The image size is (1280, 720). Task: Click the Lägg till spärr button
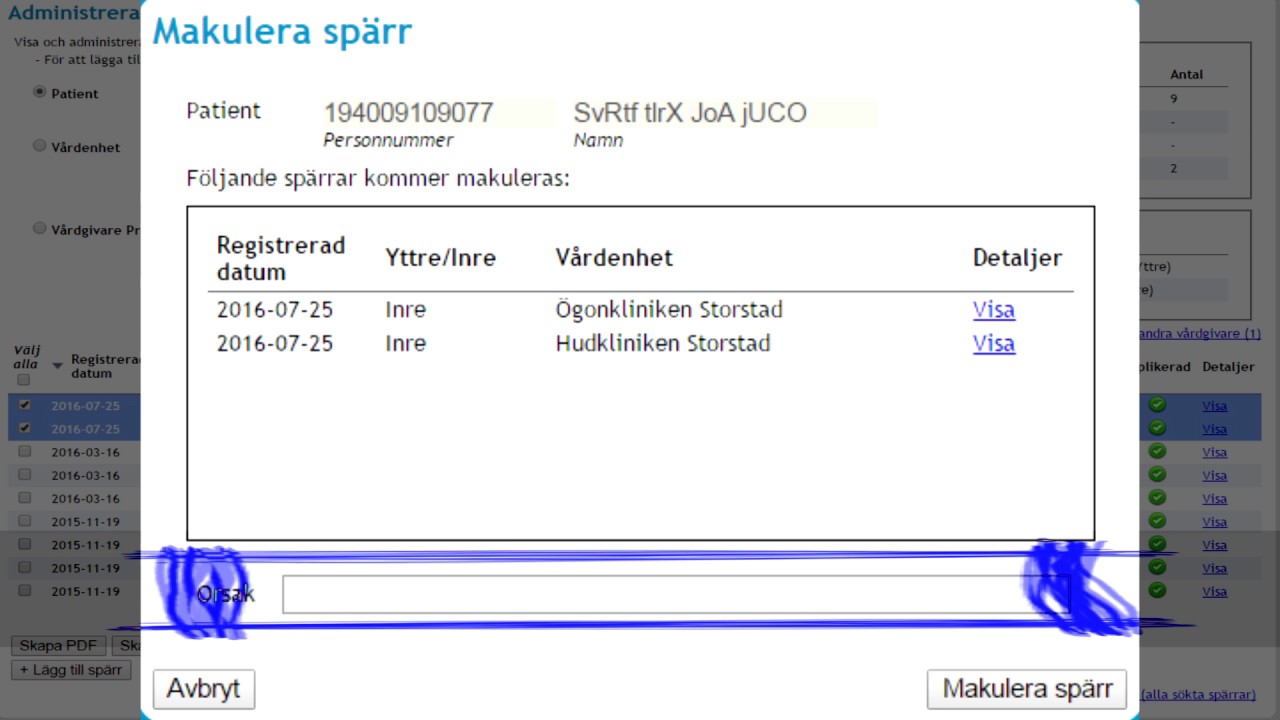pyautogui.click(x=71, y=670)
